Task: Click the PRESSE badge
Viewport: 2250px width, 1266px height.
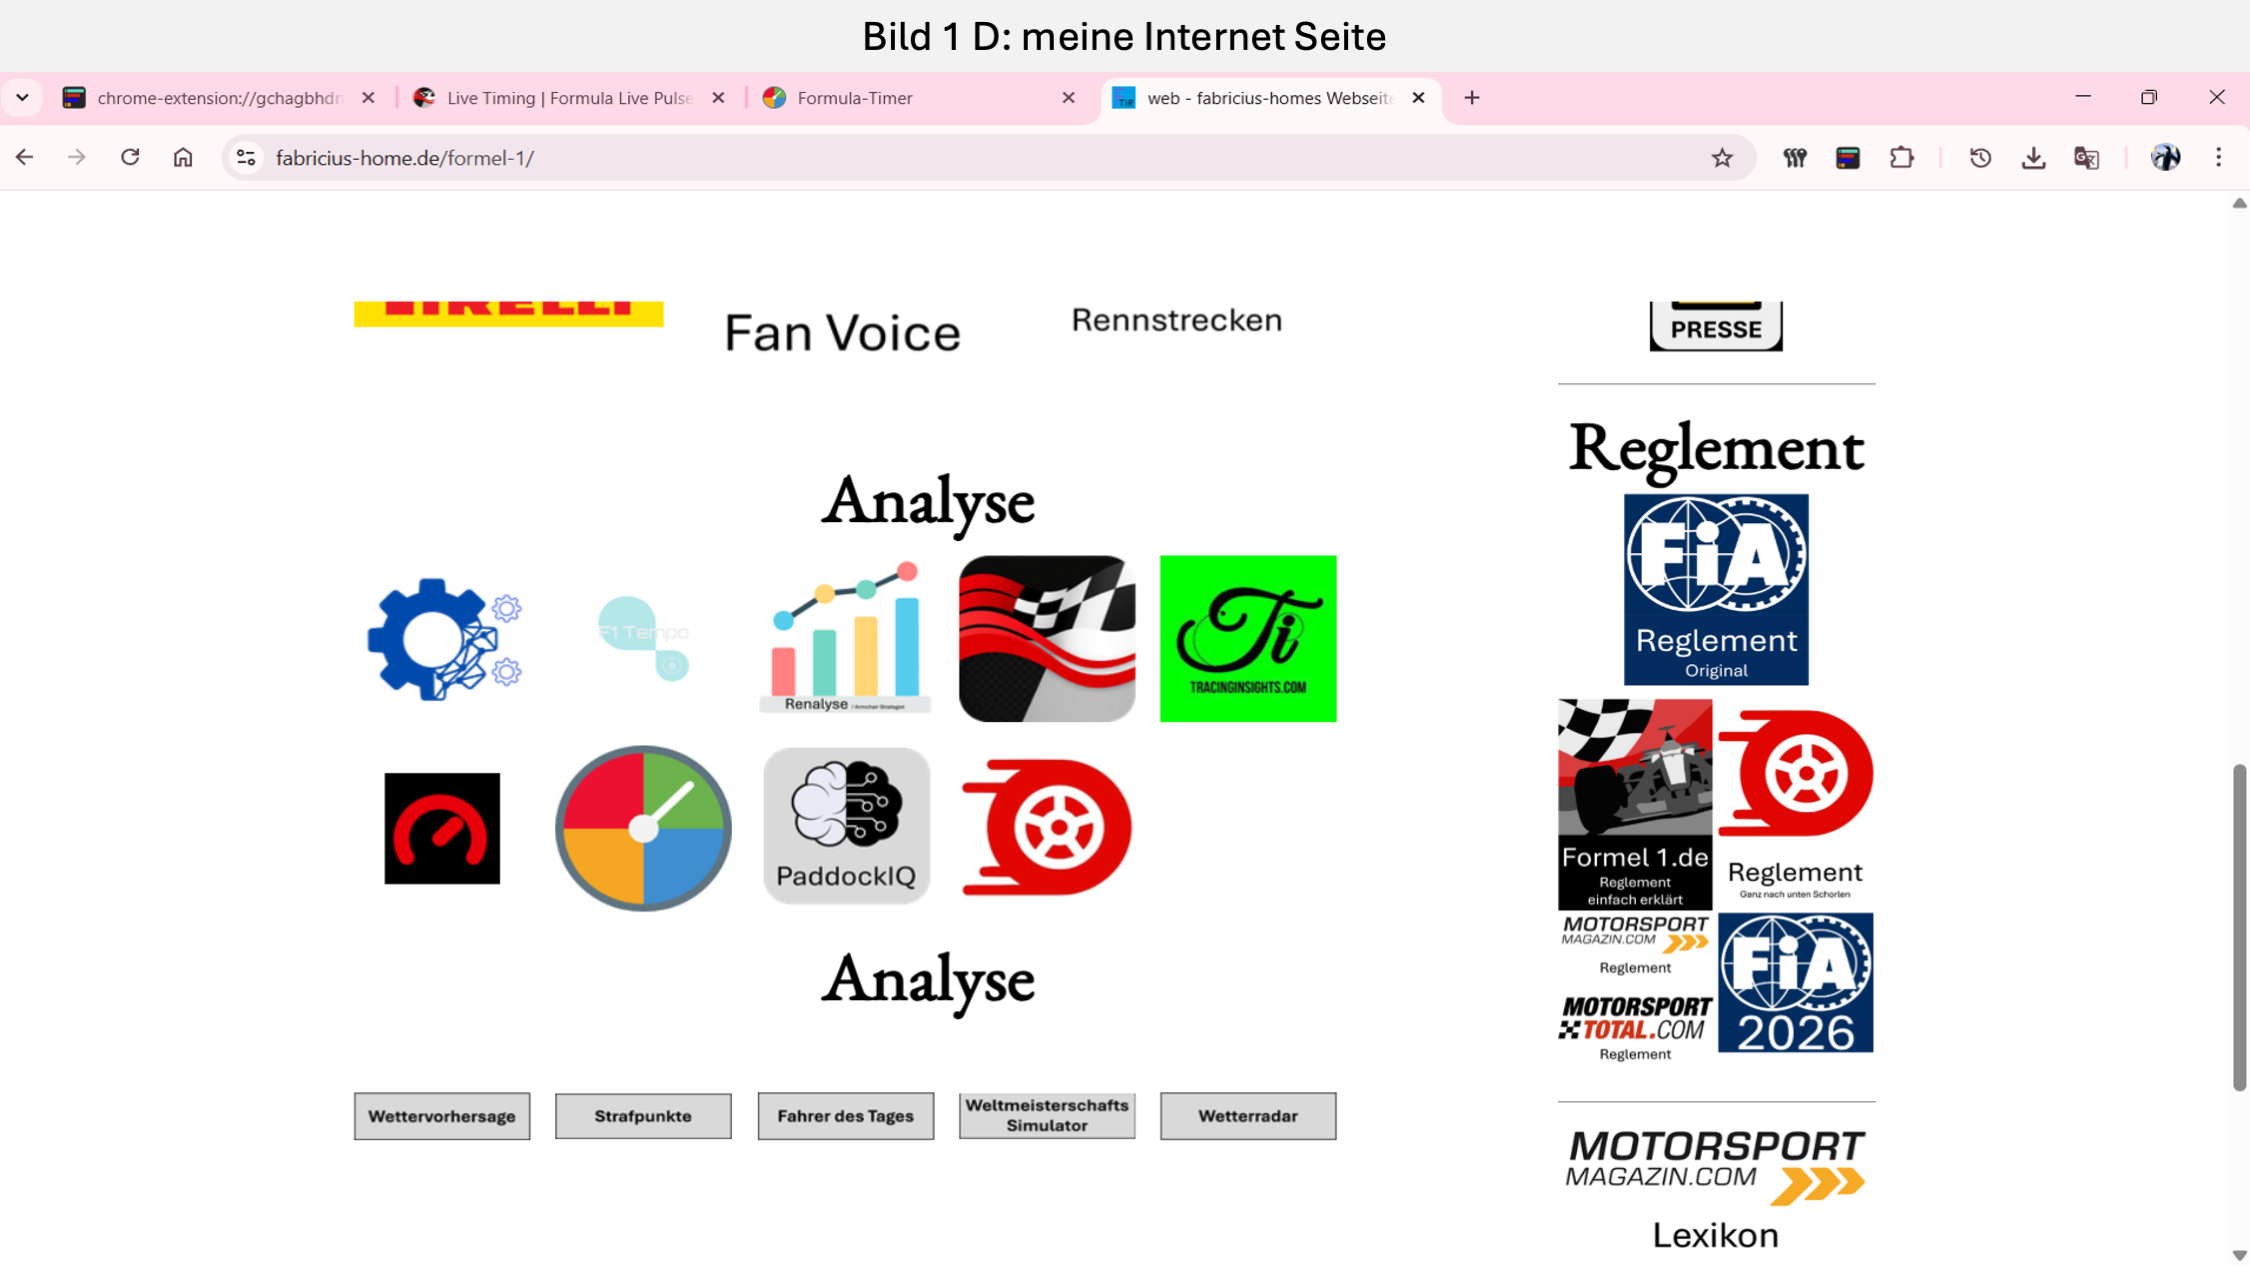Action: pyautogui.click(x=1715, y=326)
